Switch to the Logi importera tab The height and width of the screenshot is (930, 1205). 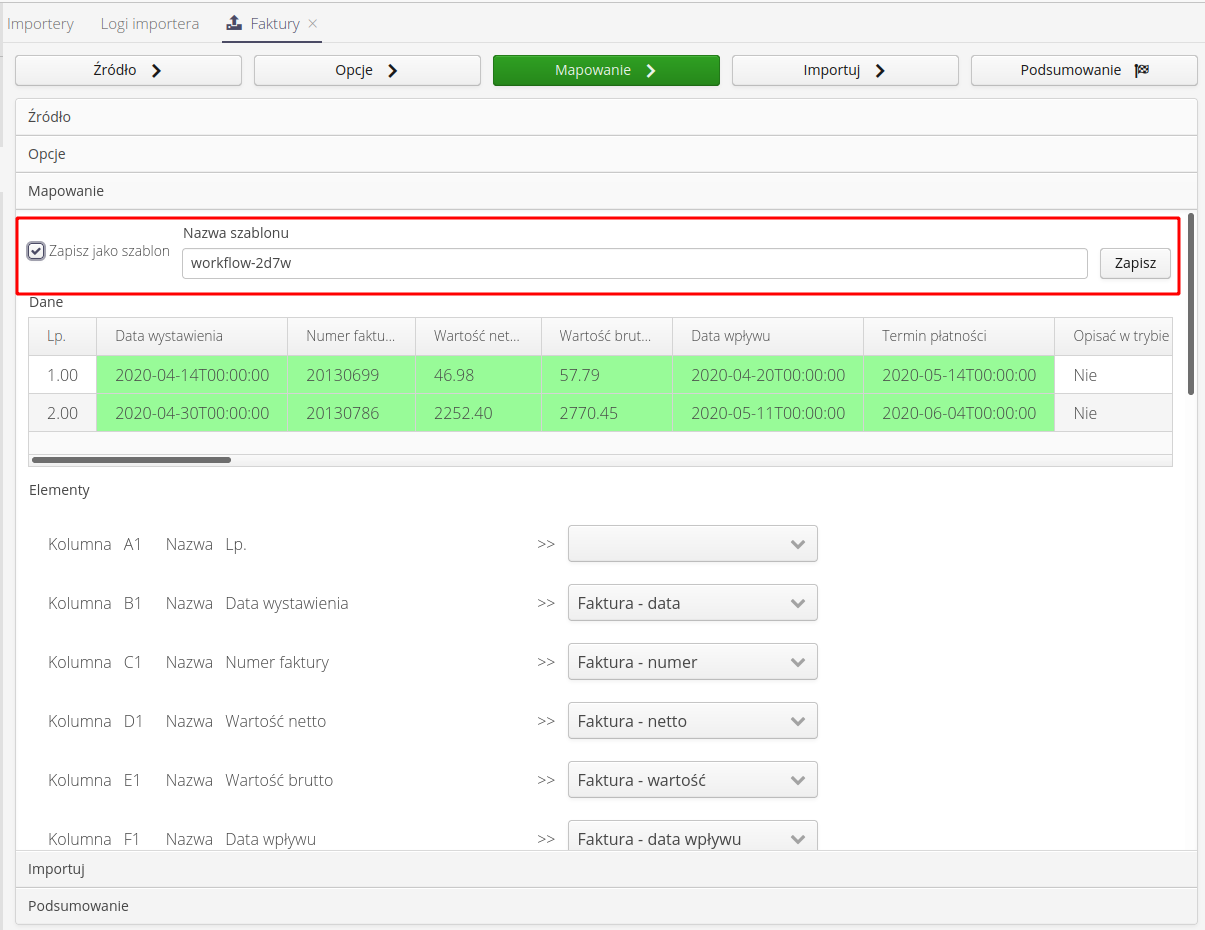(x=149, y=23)
